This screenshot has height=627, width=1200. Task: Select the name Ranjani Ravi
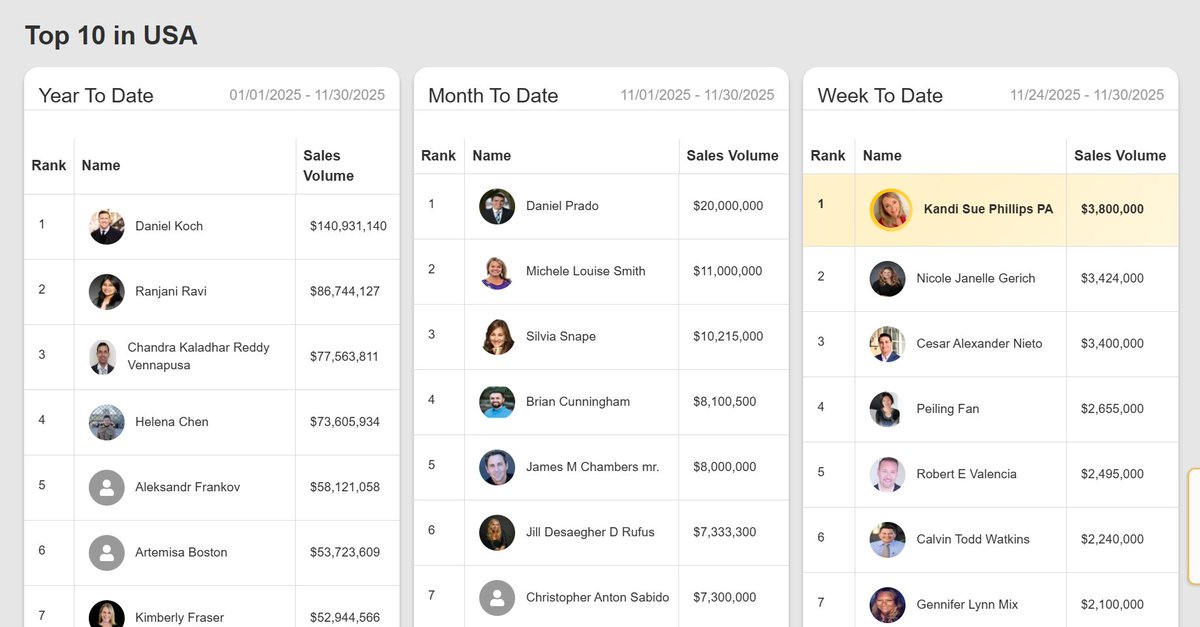click(171, 291)
